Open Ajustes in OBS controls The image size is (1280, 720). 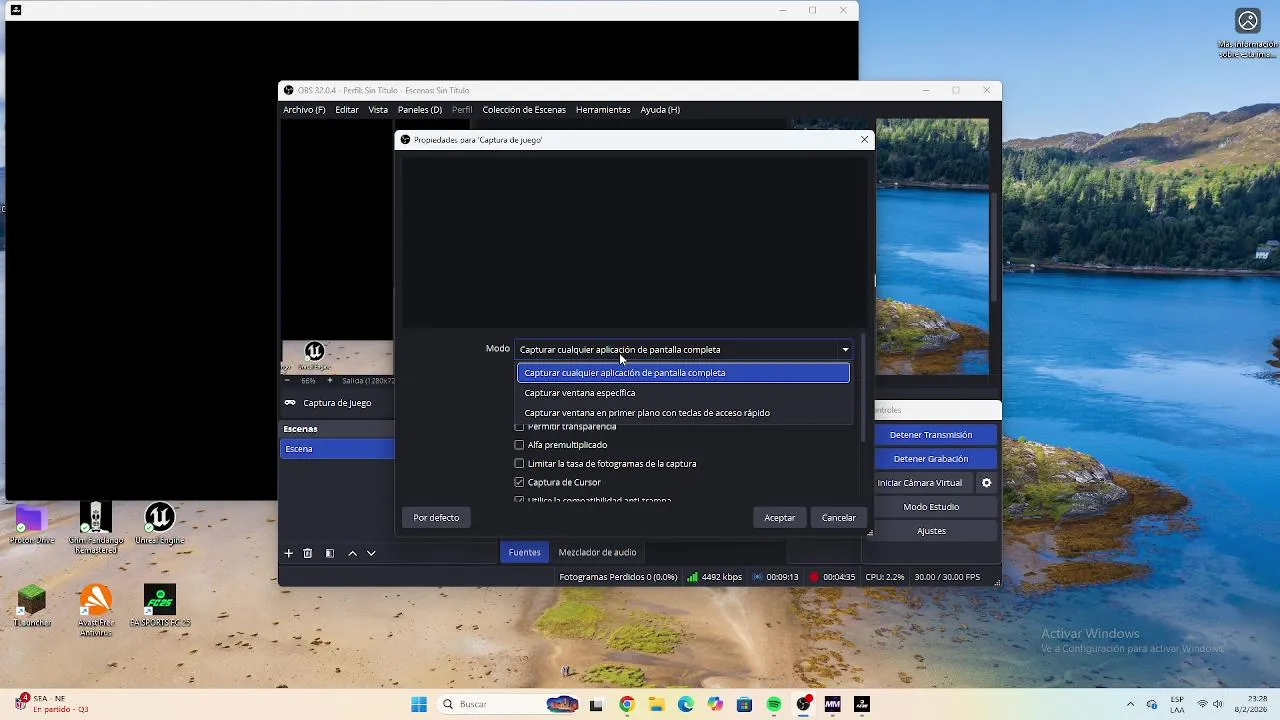click(x=931, y=531)
